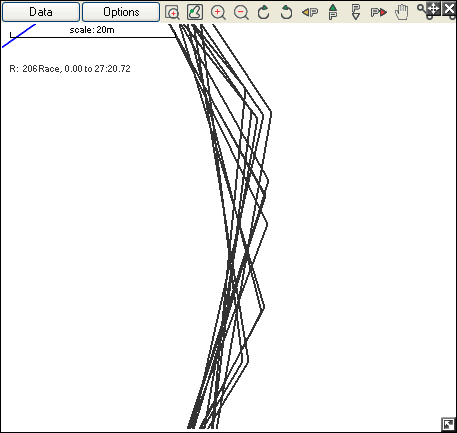Close the map panel with X
Image resolution: width=457 pixels, height=433 pixels.
tap(449, 8)
